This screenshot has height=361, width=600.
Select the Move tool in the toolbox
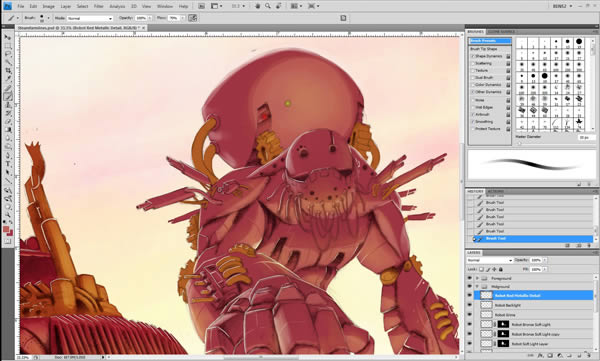click(x=8, y=37)
